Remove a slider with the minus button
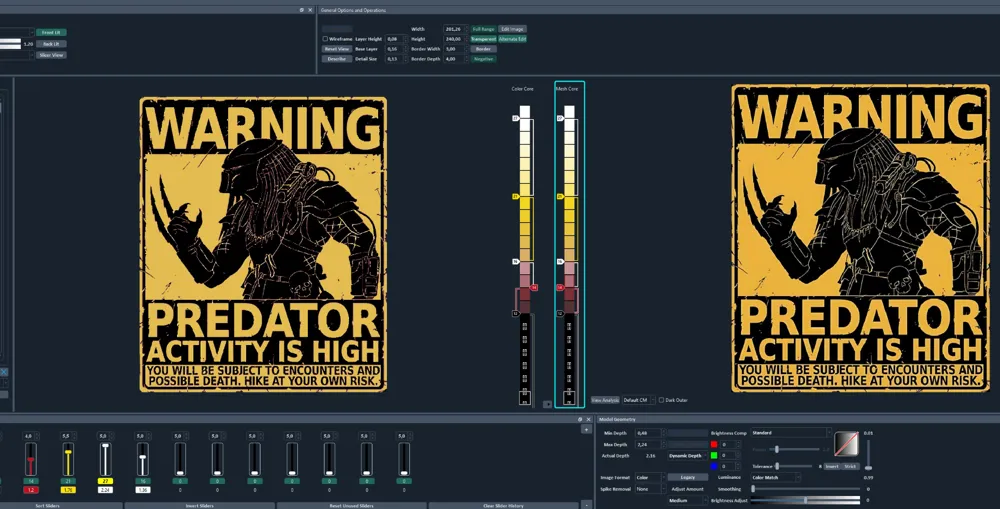 [x=586, y=505]
